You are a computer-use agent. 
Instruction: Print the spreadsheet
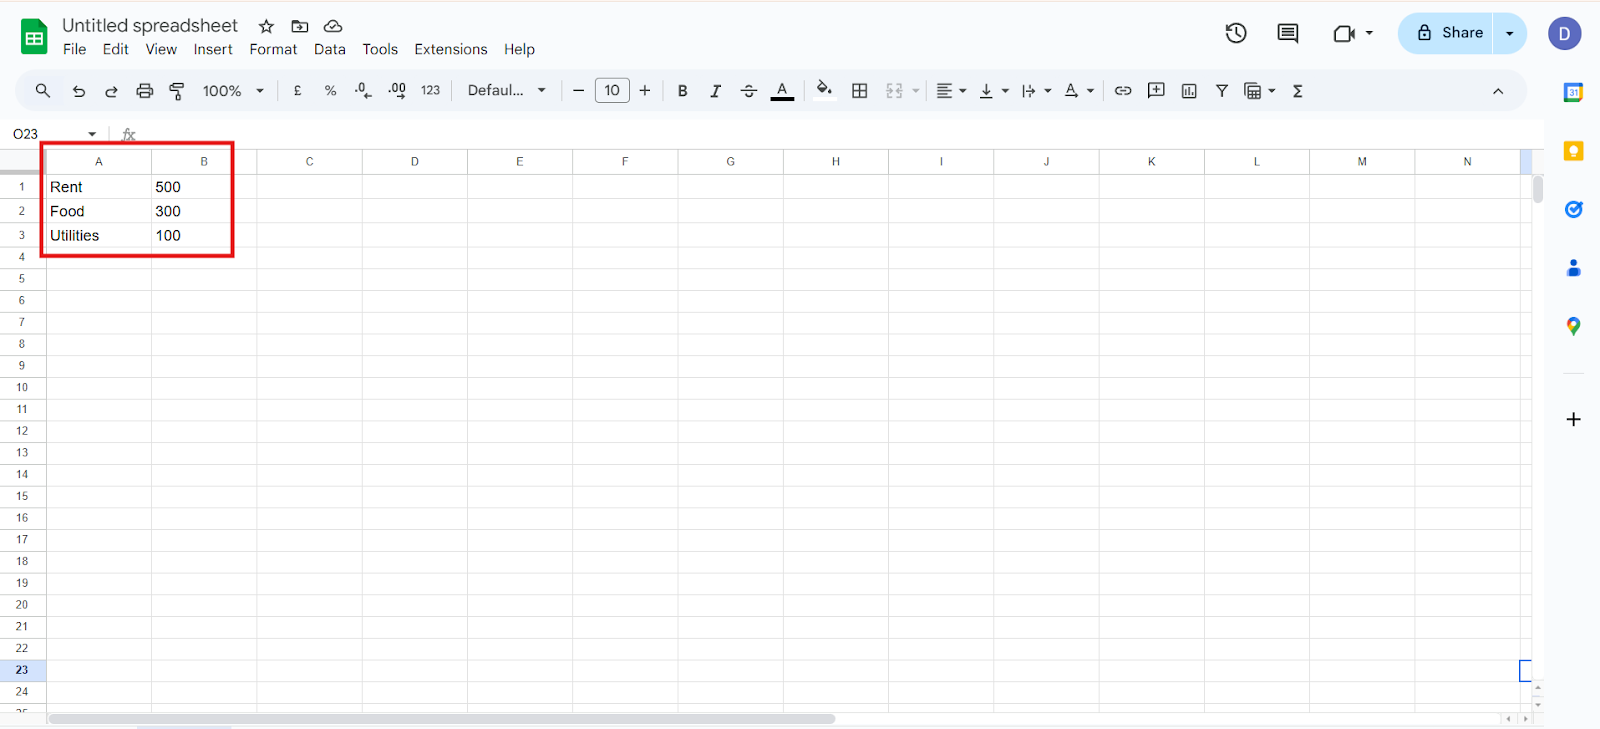144,91
